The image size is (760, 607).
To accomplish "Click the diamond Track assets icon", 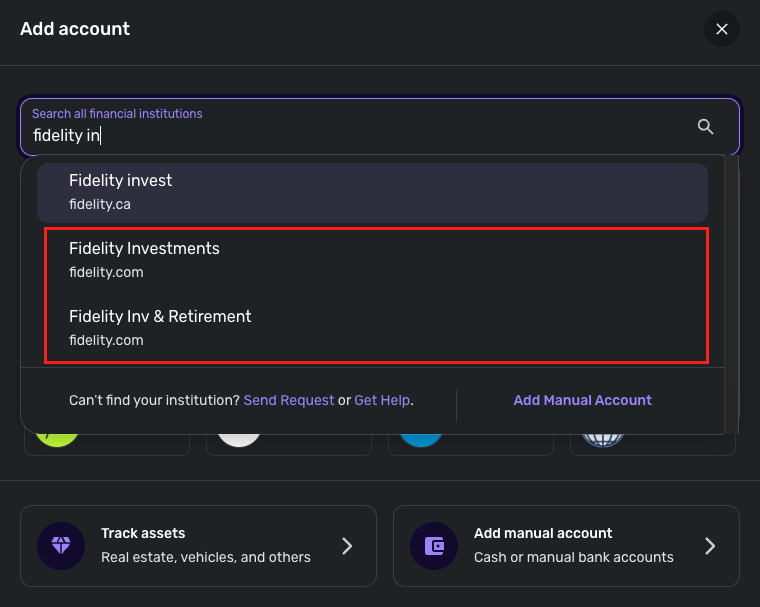I will (61, 546).
